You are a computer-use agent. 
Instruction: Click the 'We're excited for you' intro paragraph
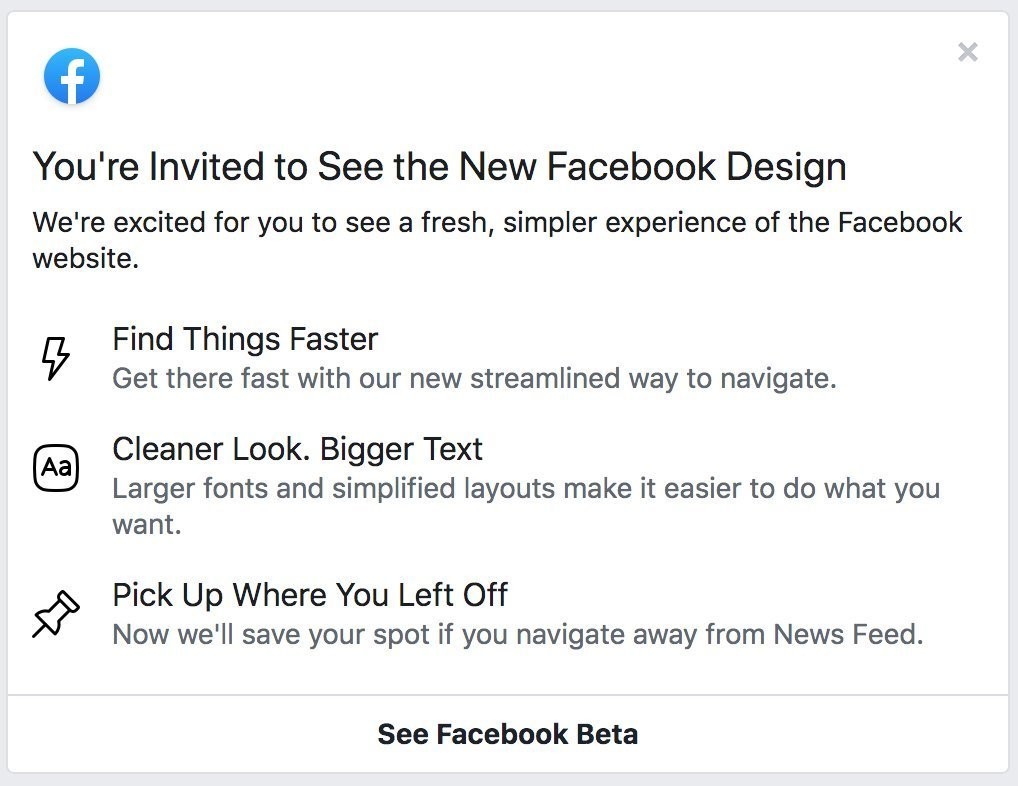[x=497, y=222]
